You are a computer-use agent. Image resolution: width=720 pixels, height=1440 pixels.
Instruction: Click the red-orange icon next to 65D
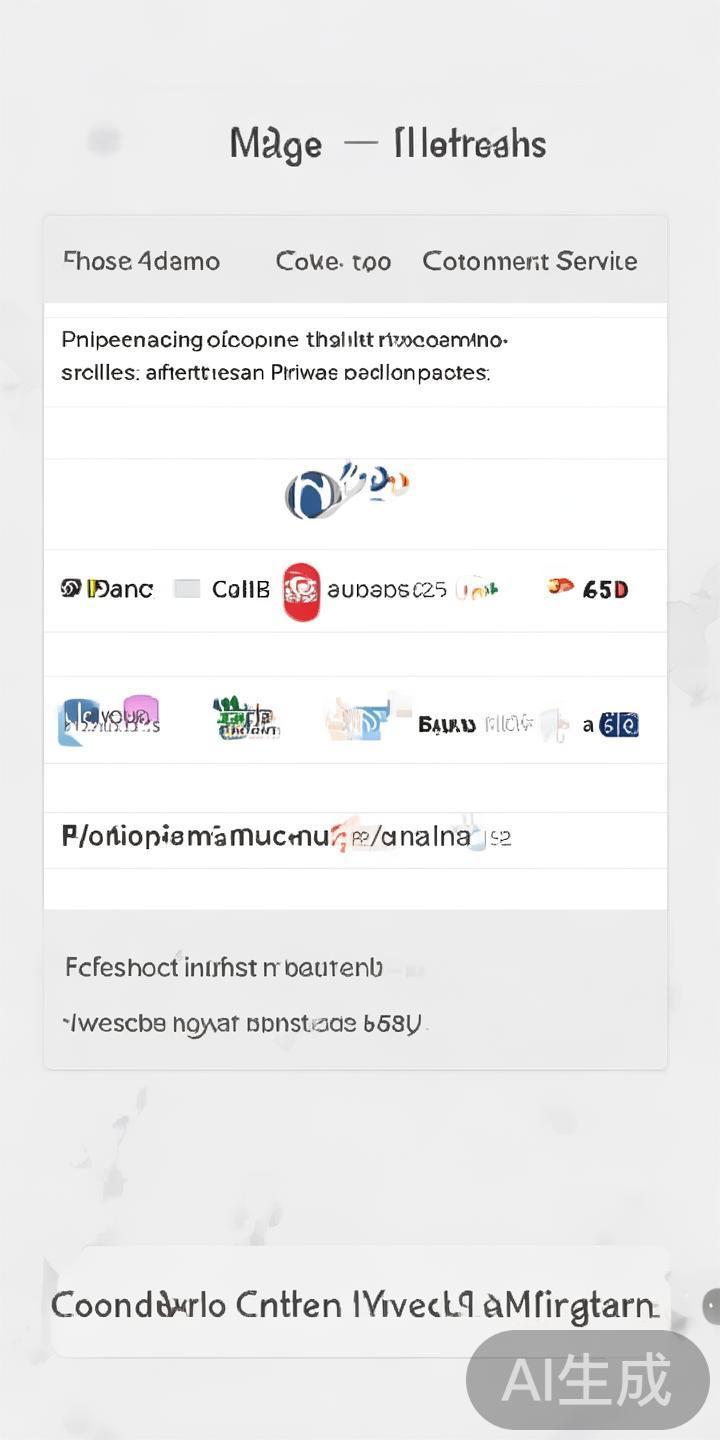pyautogui.click(x=560, y=587)
